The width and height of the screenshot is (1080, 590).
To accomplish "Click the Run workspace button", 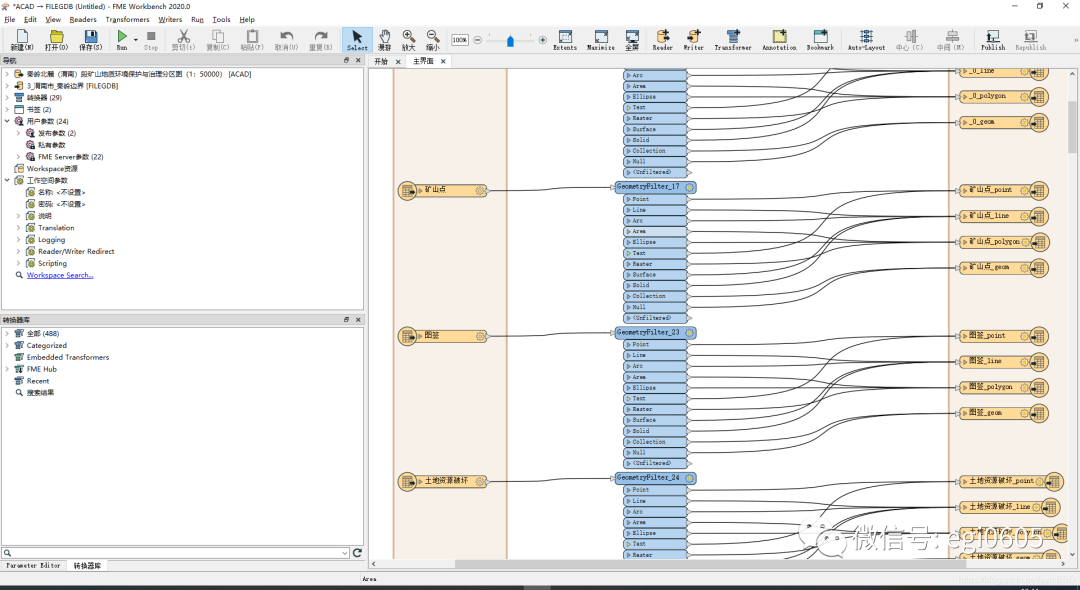I will coord(122,38).
